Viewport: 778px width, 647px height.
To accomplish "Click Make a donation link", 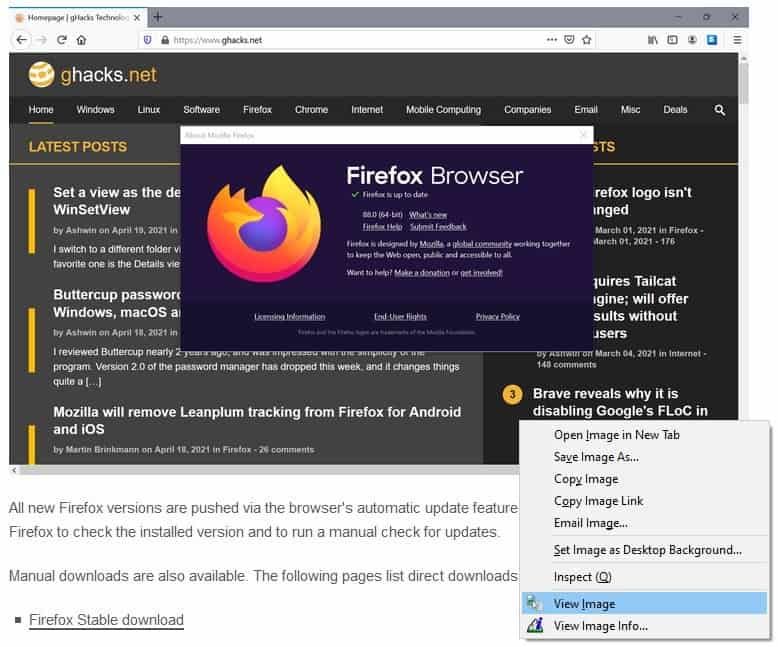I will pyautogui.click(x=422, y=273).
